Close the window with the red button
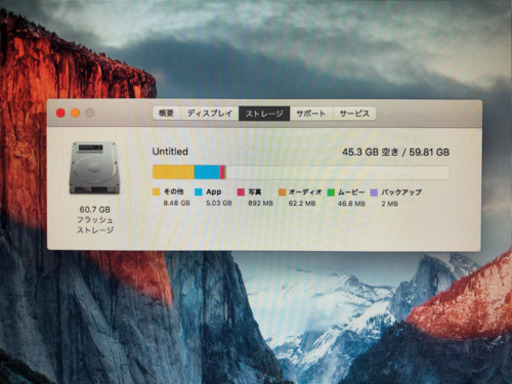 click(x=60, y=113)
